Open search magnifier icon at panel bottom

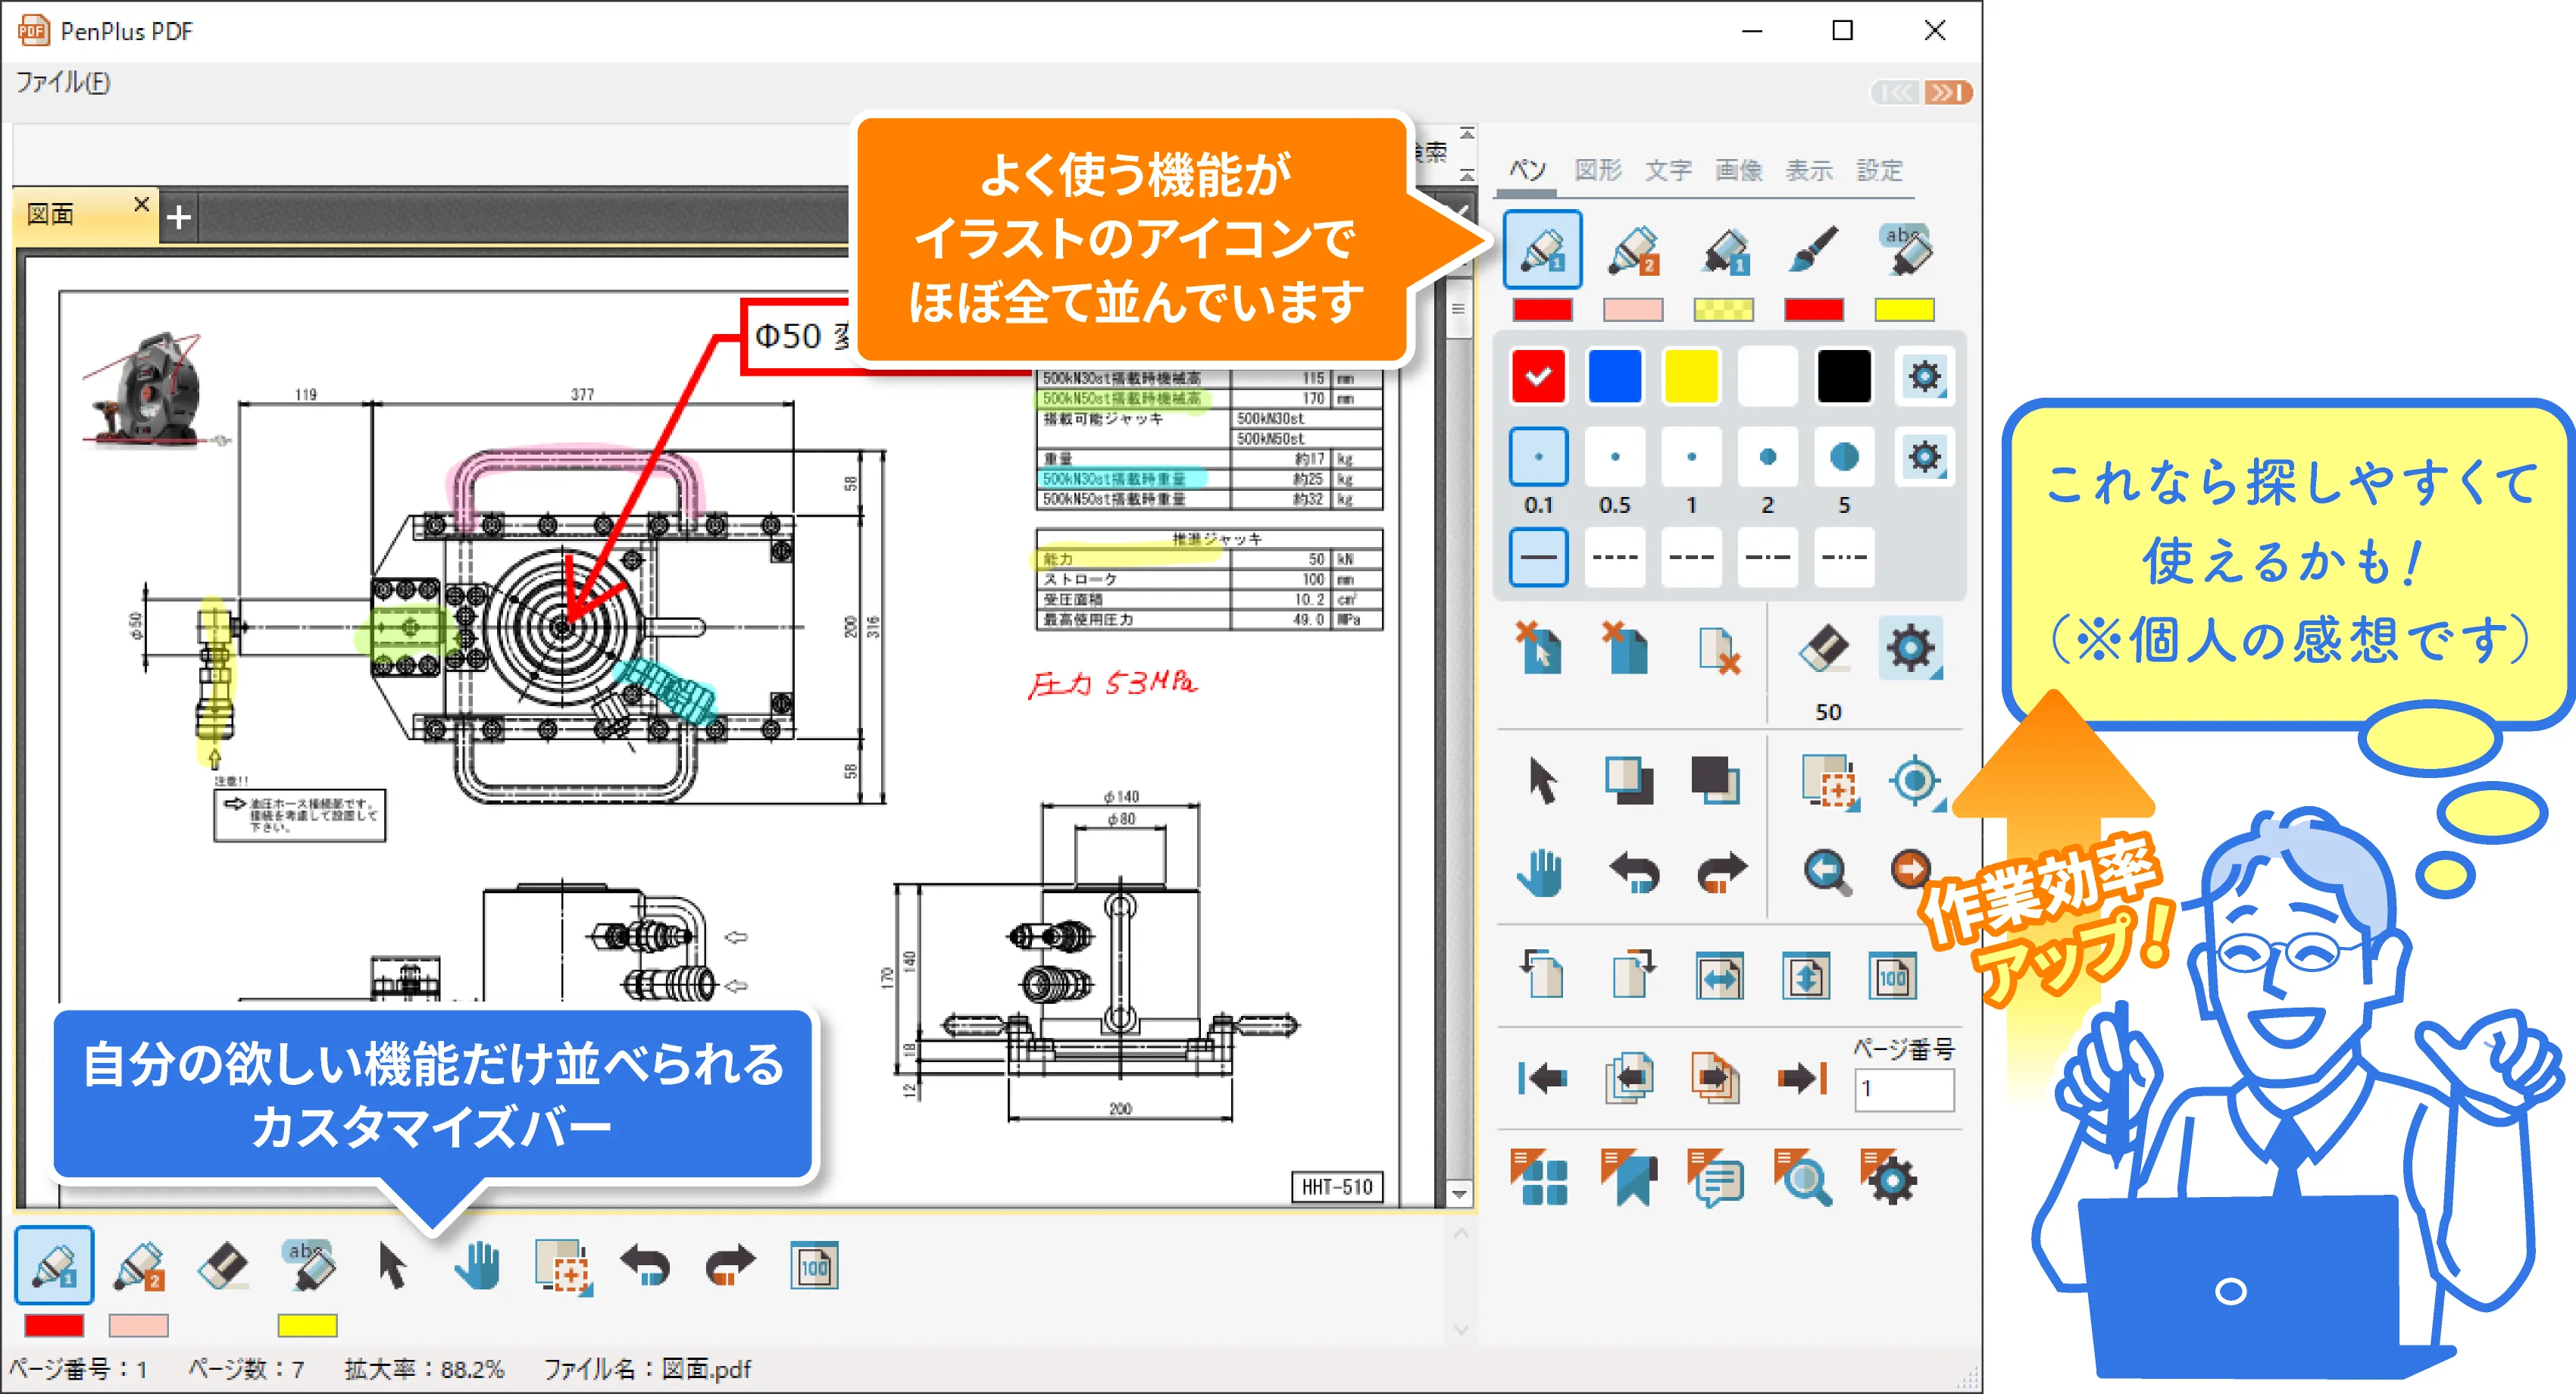tap(1802, 1178)
